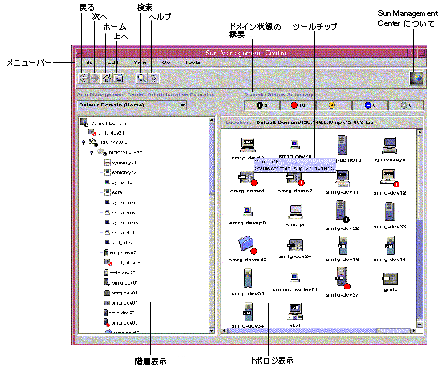Click the blue caution-alarm status summary button

(370, 105)
